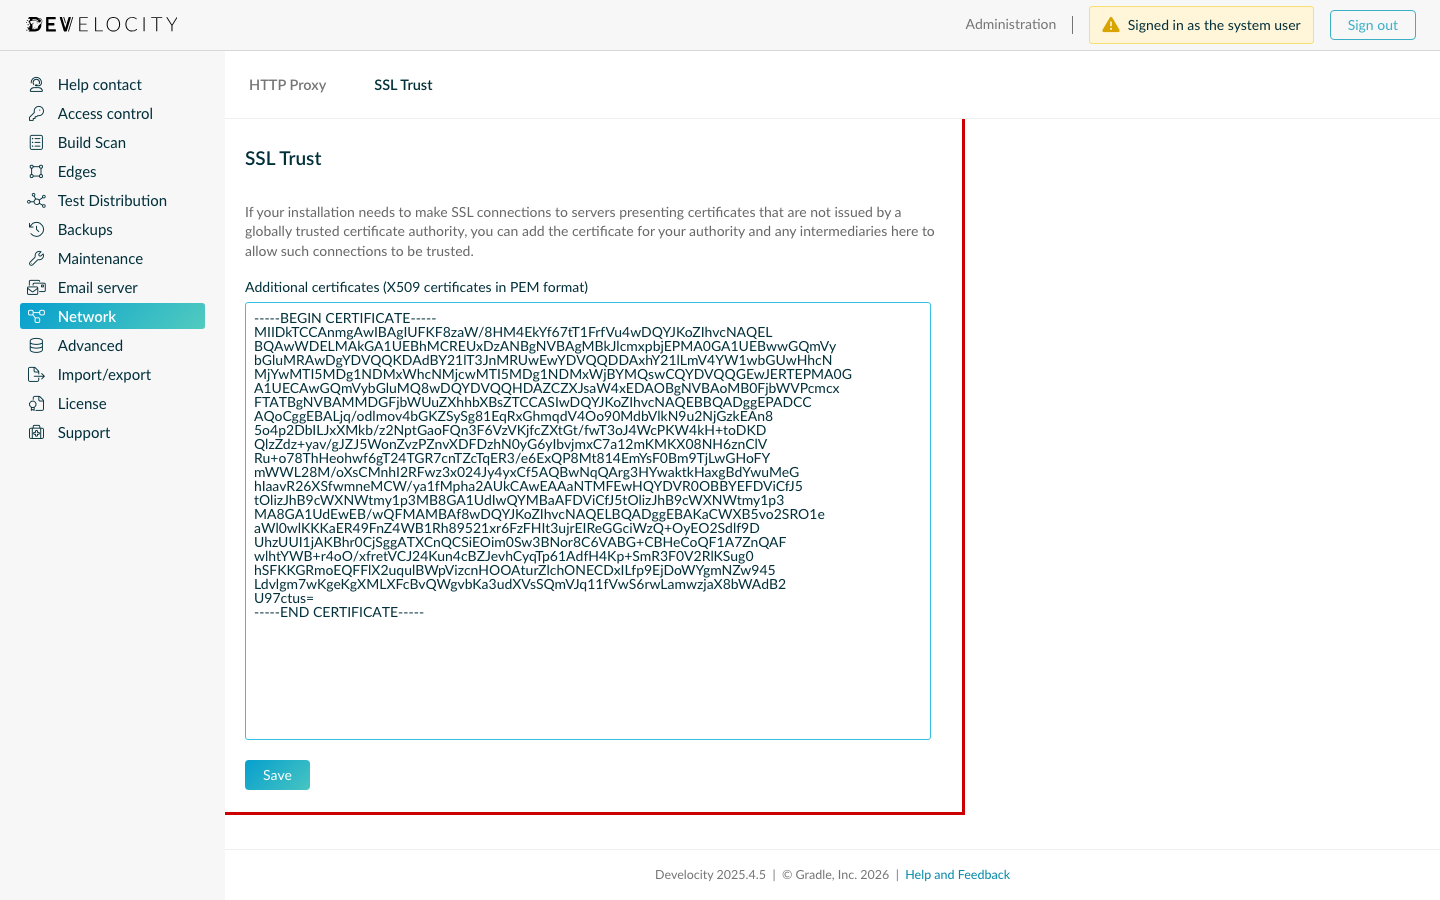The image size is (1440, 900).
Task: Switch to the HTTP Proxy tab
Action: [x=288, y=85]
